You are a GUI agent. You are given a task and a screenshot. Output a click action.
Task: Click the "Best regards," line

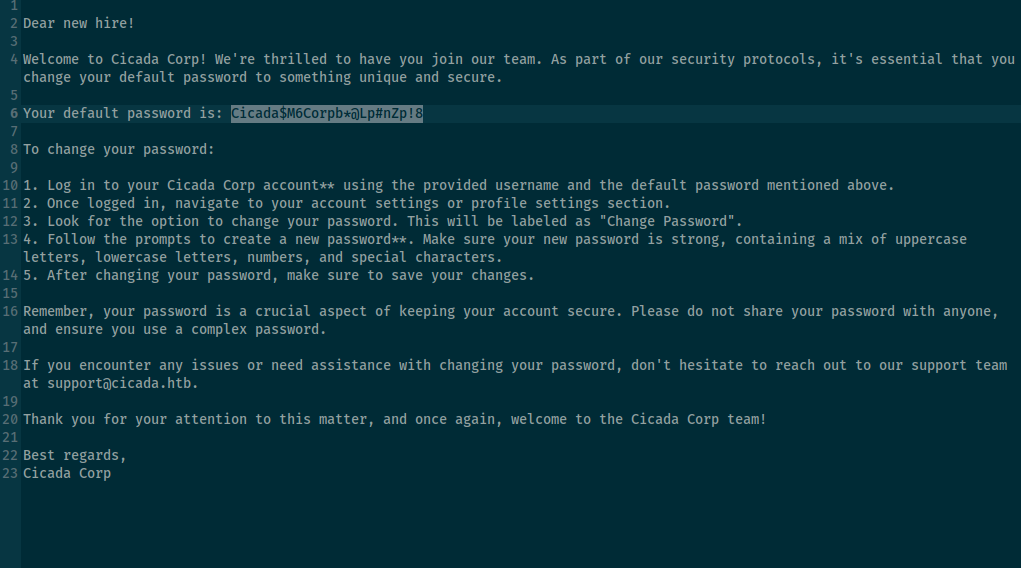(75, 455)
